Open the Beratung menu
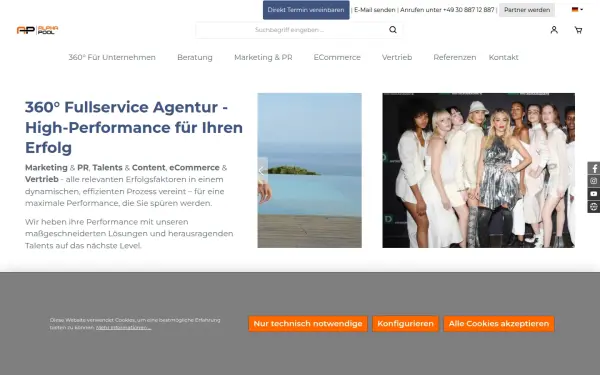This screenshot has width=600, height=375. click(x=195, y=57)
